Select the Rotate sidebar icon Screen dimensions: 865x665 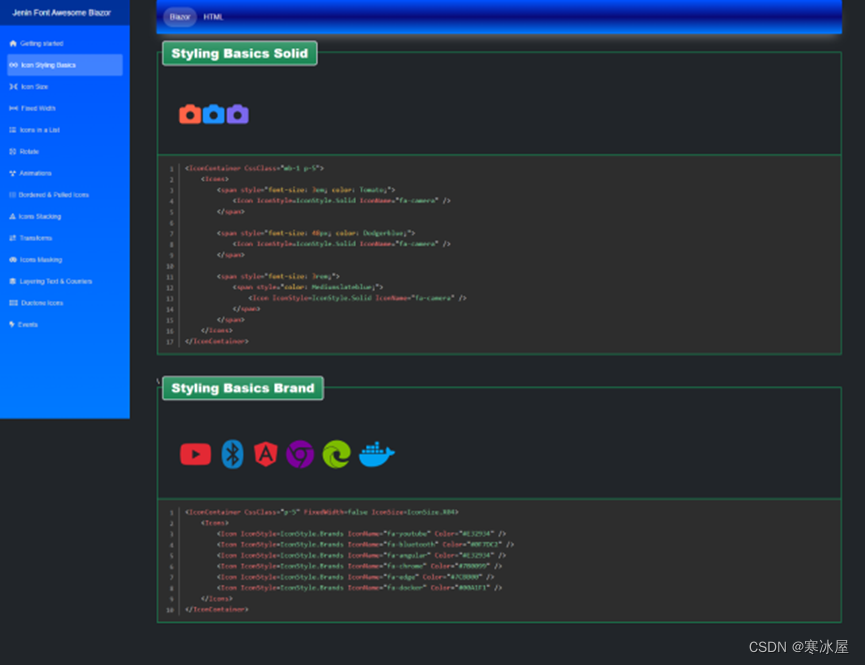click(12, 151)
